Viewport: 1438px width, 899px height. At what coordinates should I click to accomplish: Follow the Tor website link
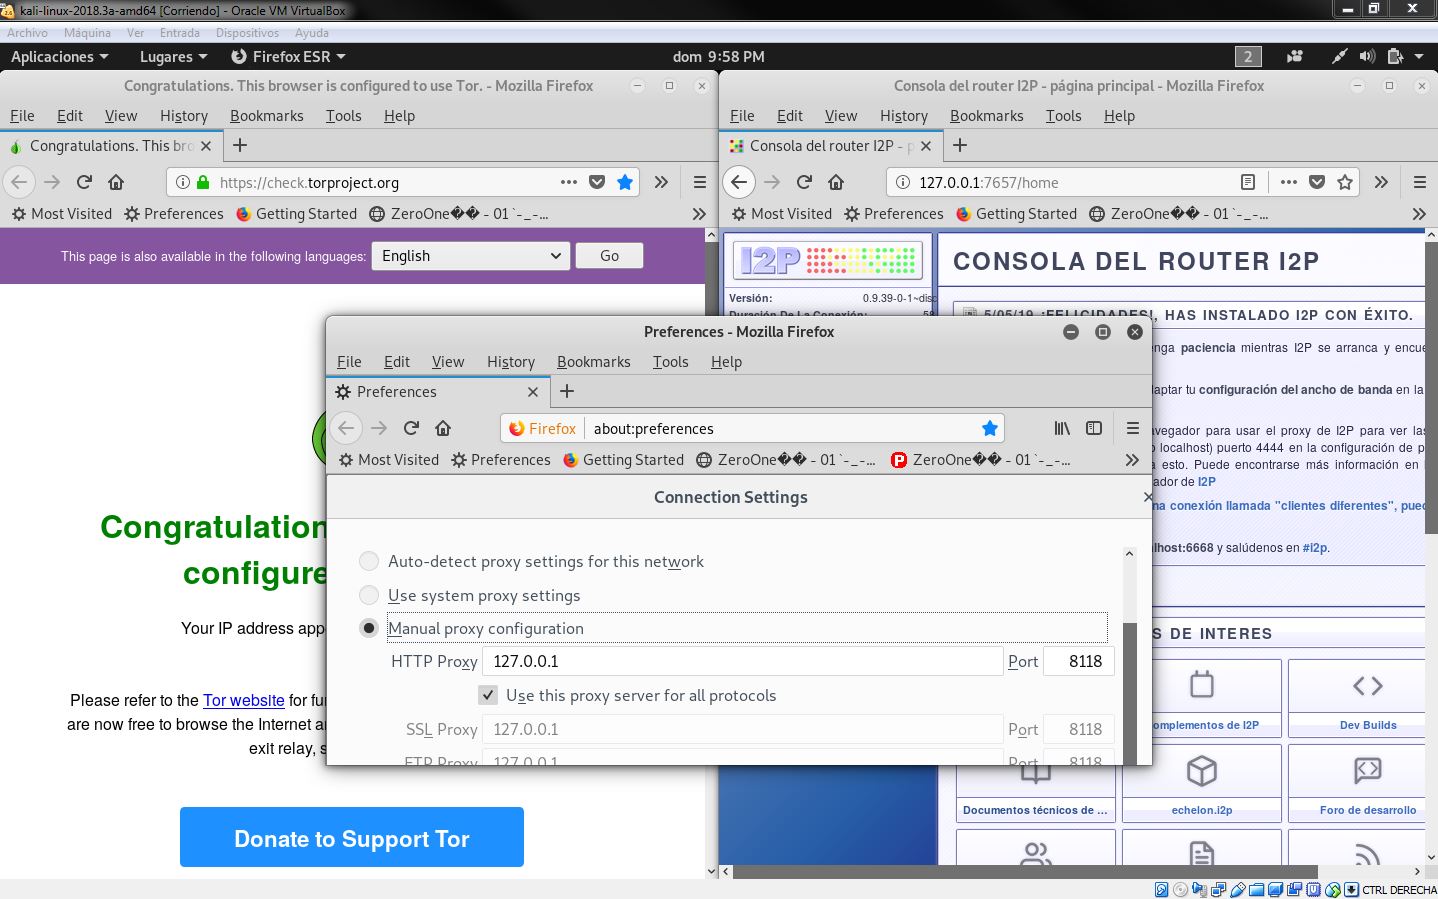[244, 700]
